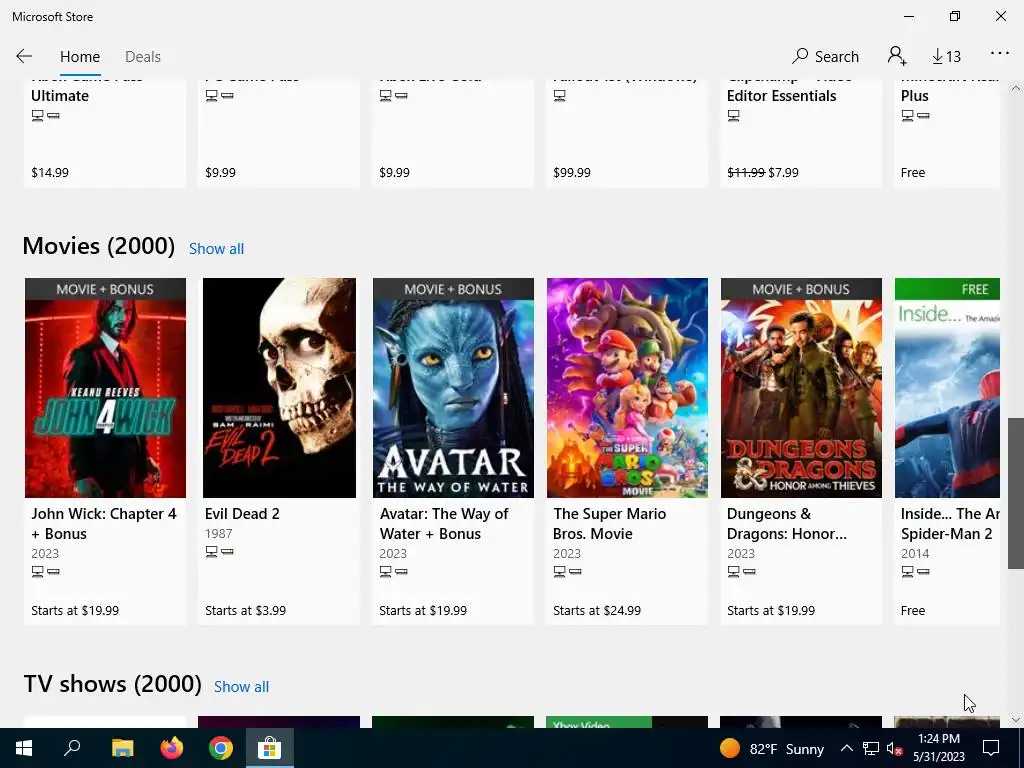
Task: Launch Firefox from taskbar
Action: (172, 748)
